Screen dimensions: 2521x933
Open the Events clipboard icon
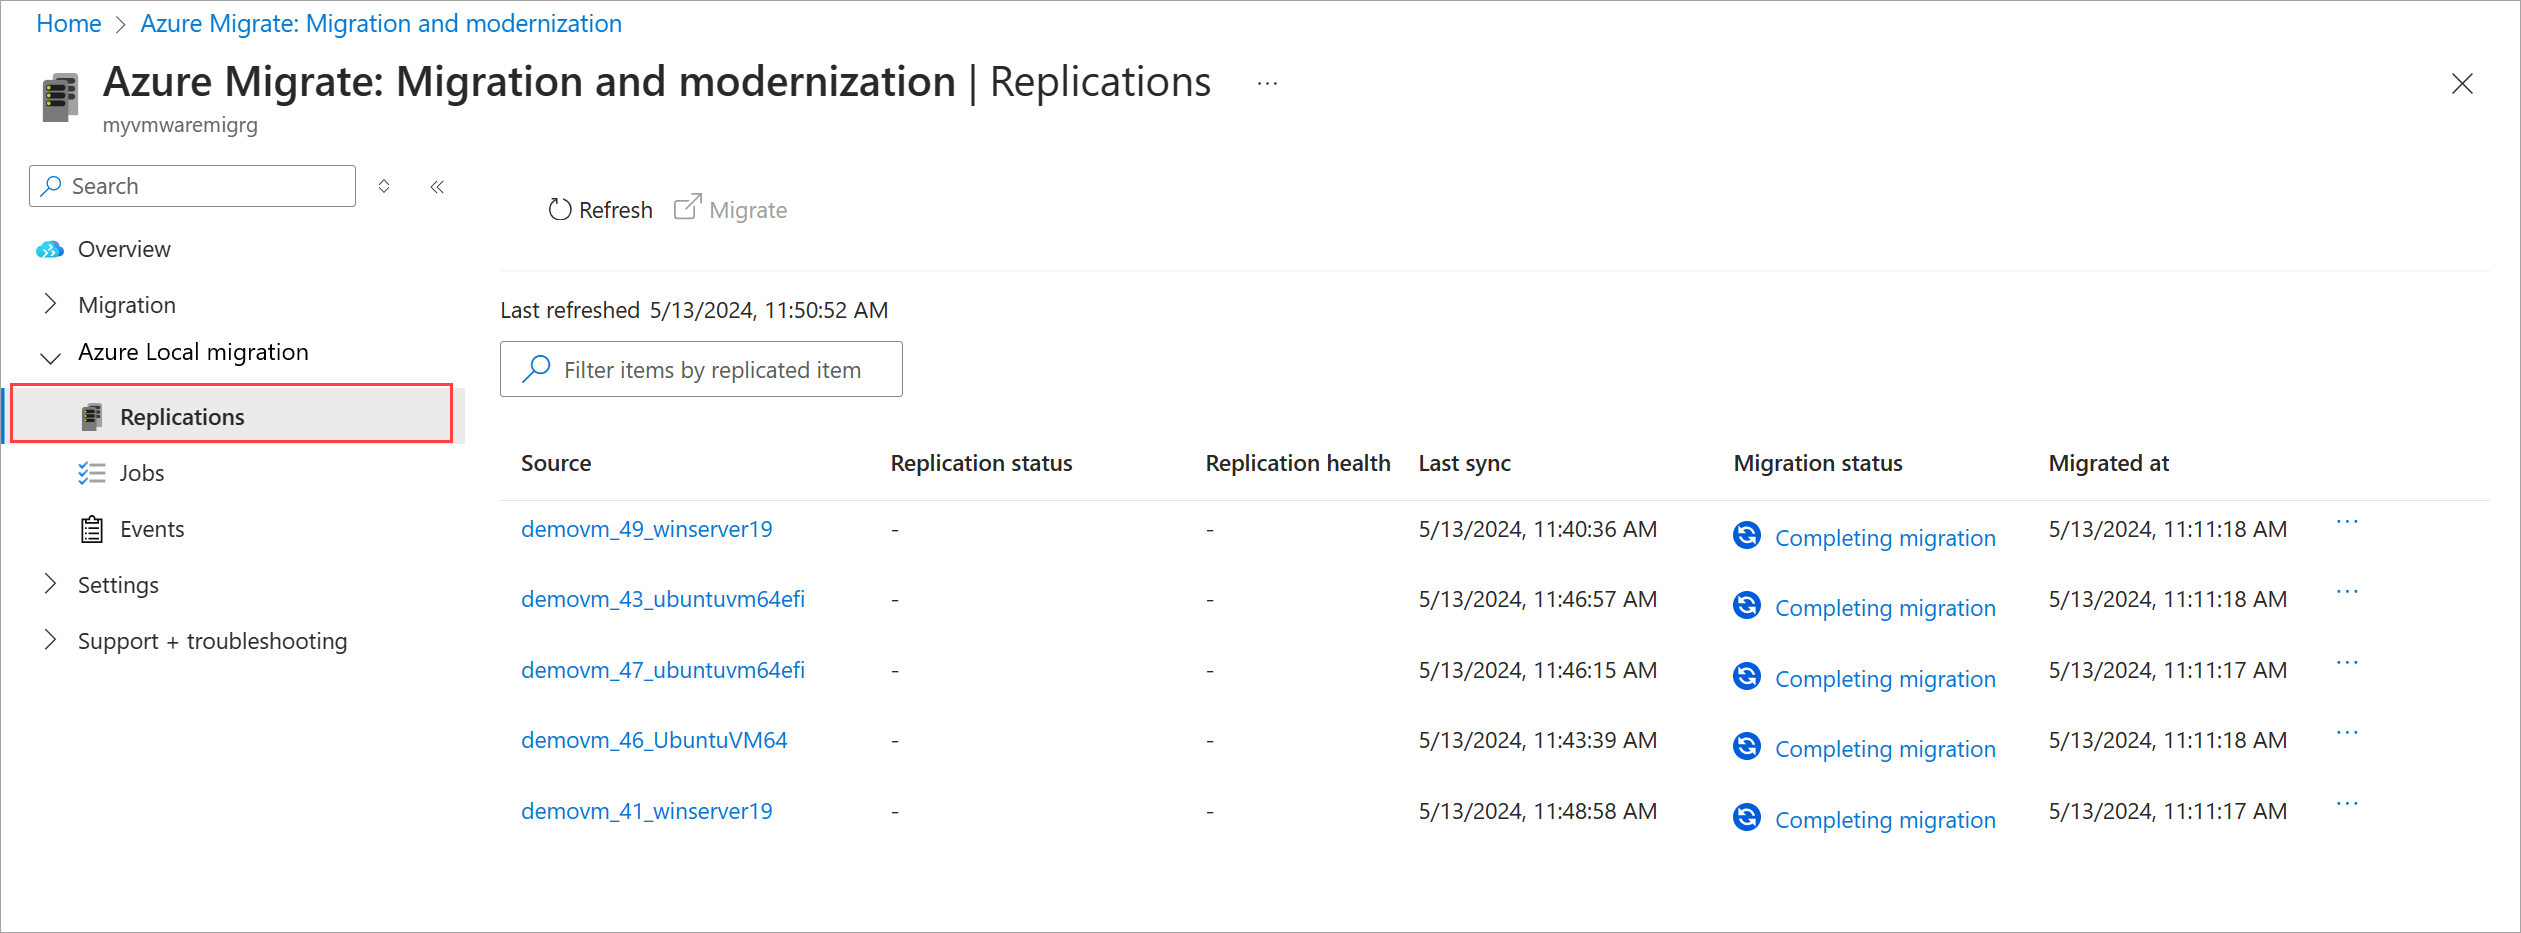(91, 528)
